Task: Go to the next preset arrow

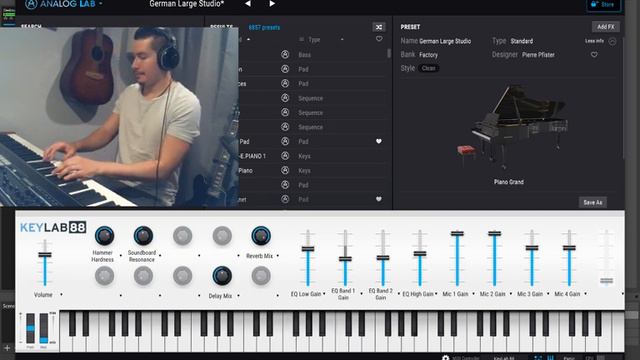Action: [272, 4]
